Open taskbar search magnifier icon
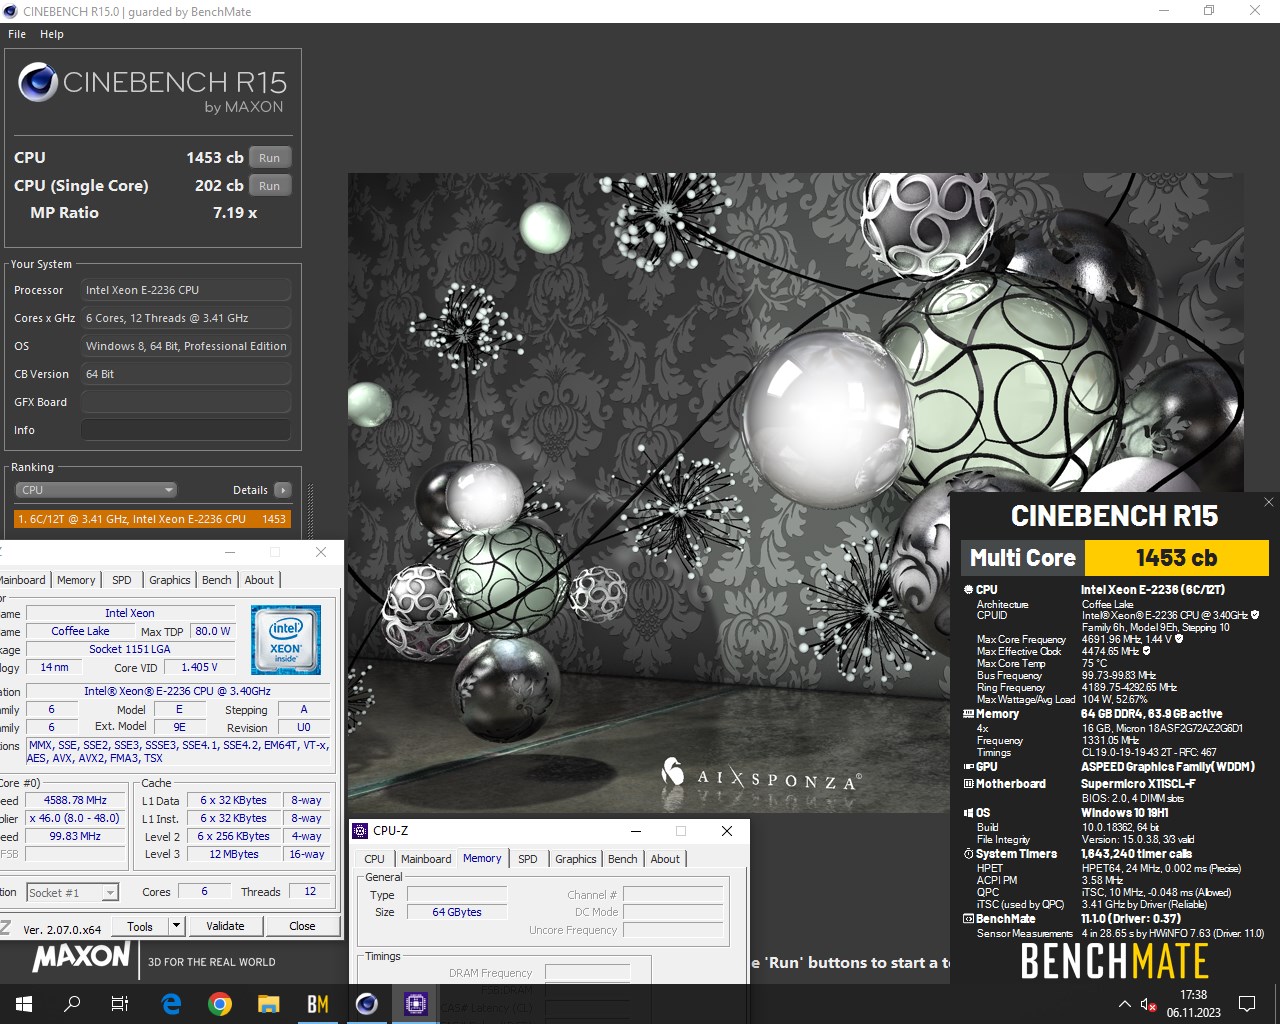The width and height of the screenshot is (1280, 1024). 72,1004
